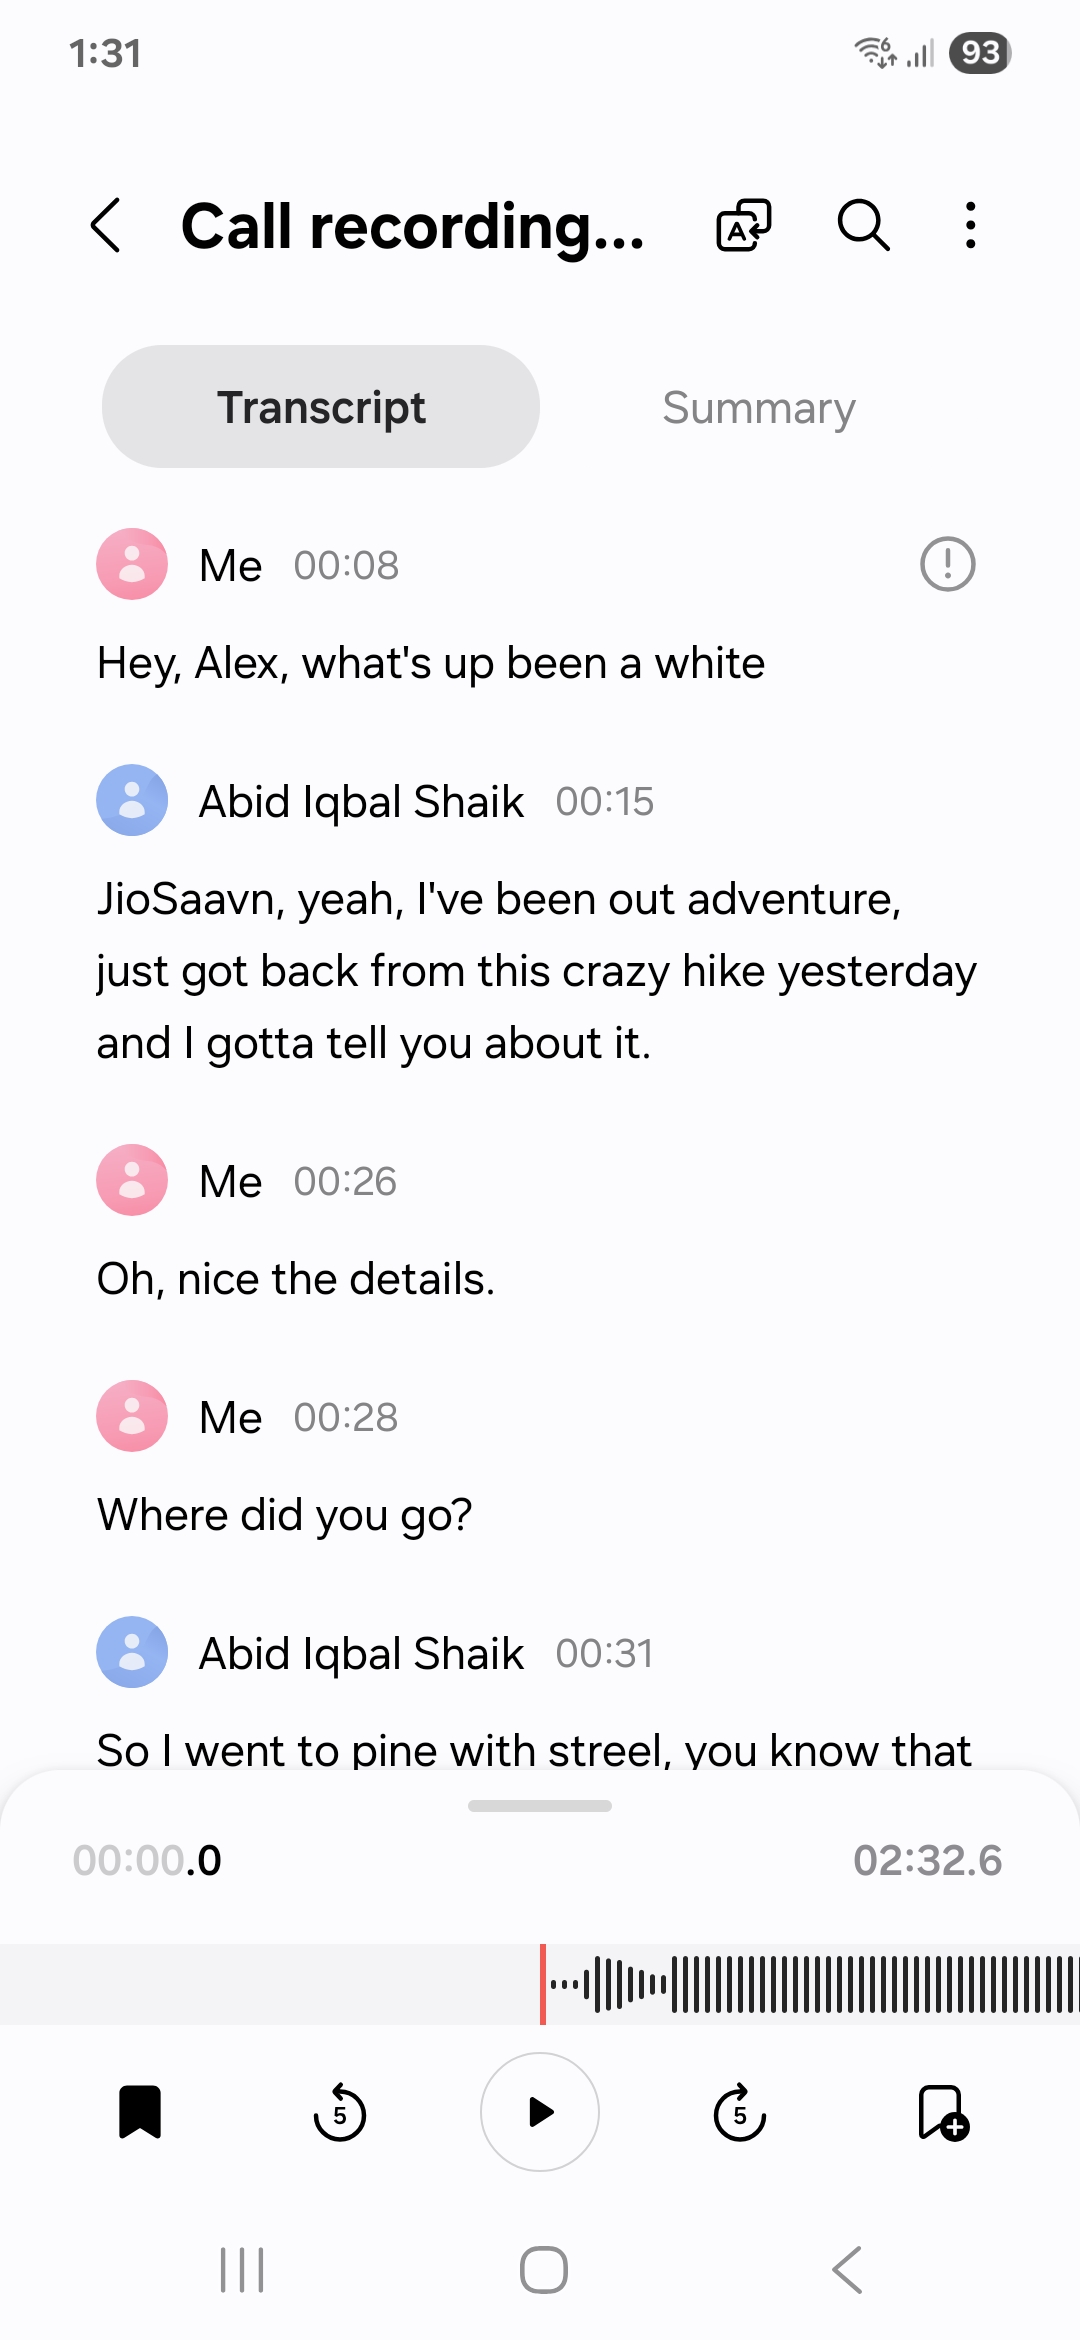Add a bookmark at current position
Image resolution: width=1080 pixels, height=2340 pixels.
(943, 2112)
